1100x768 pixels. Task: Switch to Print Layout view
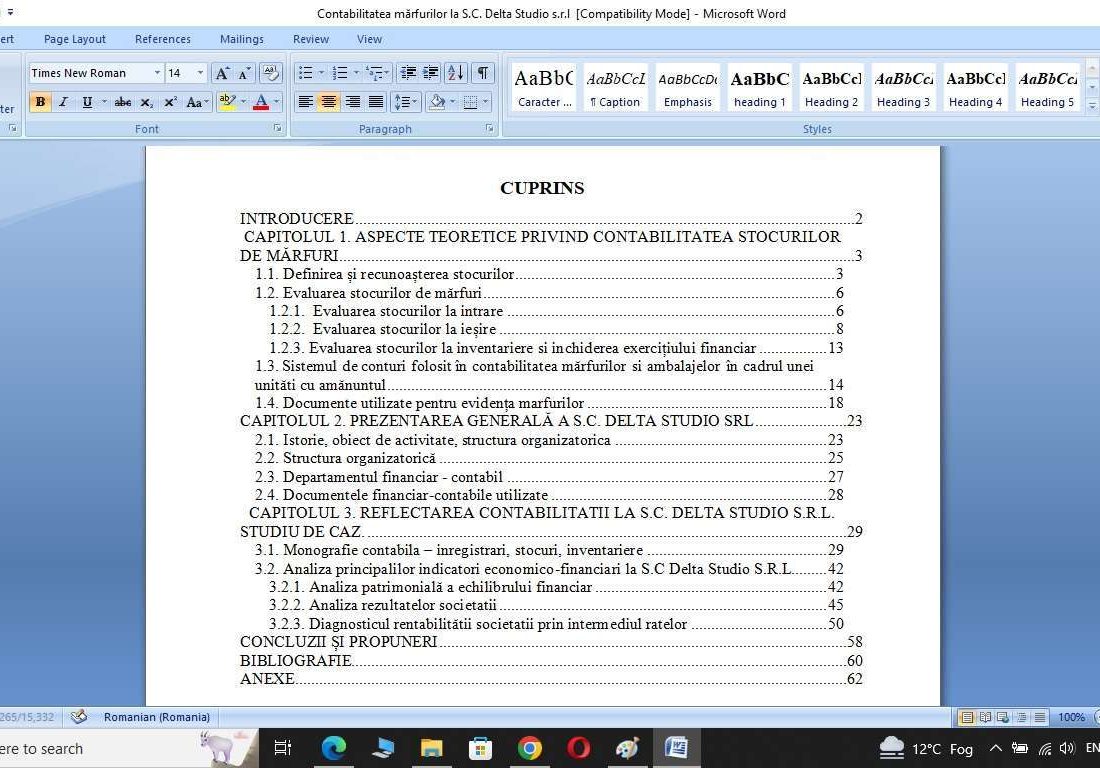(x=967, y=717)
